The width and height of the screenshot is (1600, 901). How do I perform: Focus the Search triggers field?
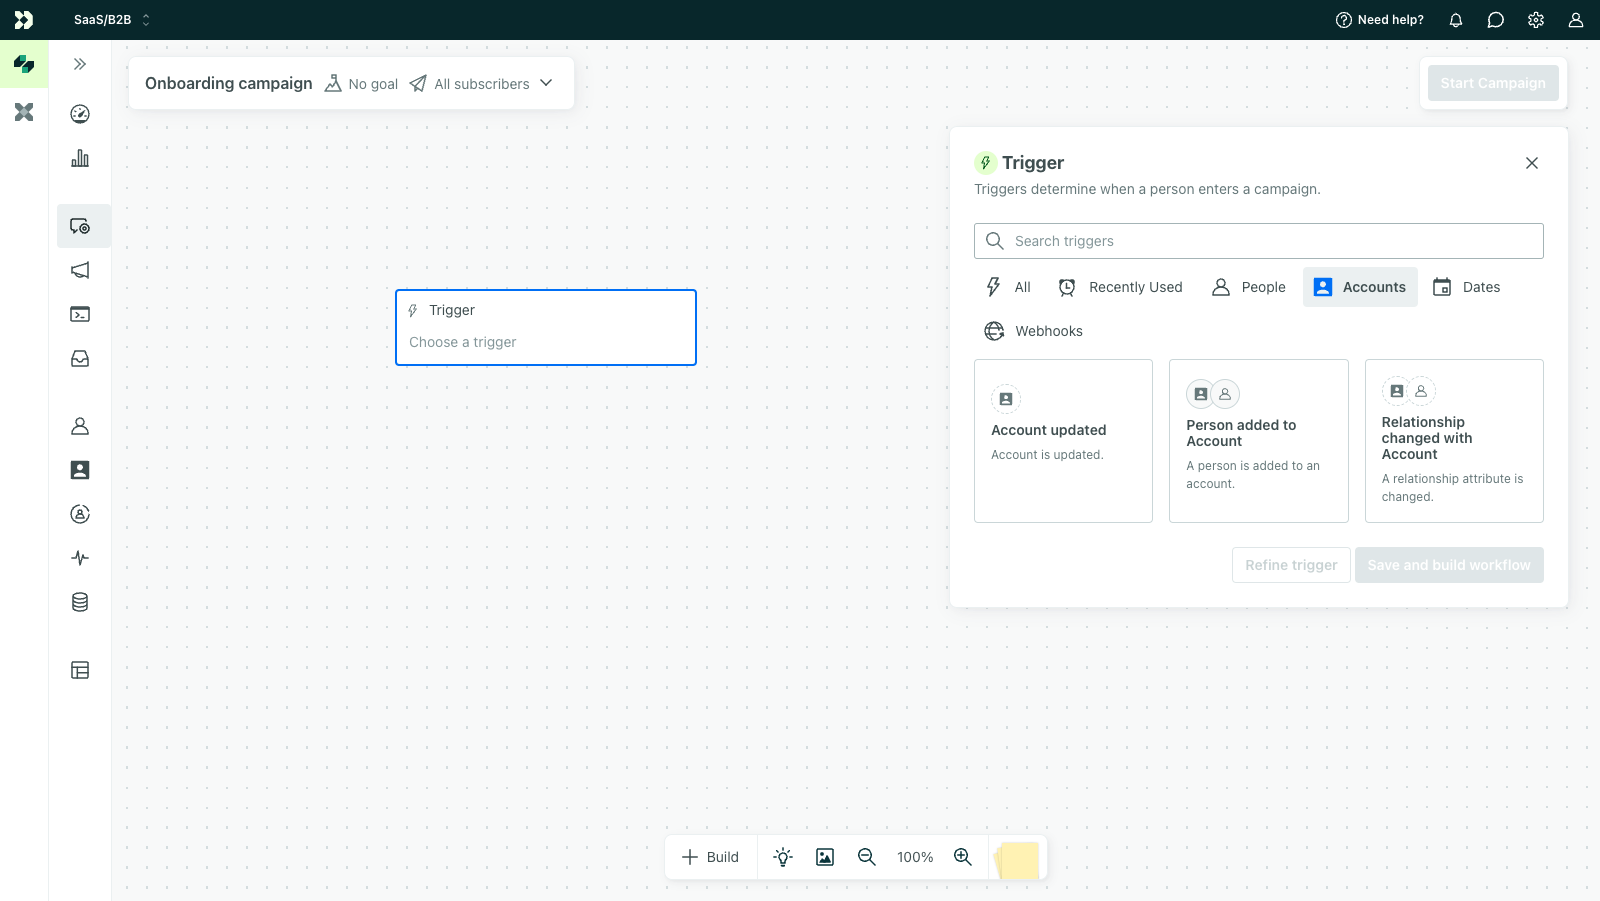point(1259,241)
